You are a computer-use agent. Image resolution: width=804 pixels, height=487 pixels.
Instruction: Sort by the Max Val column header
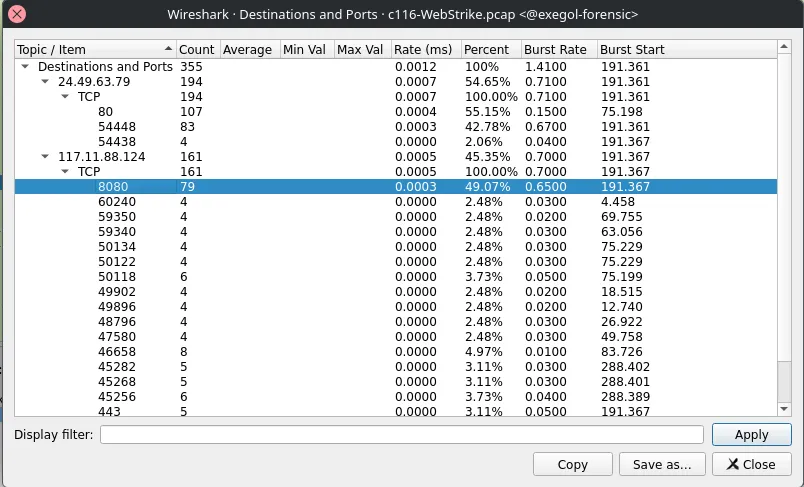pyautogui.click(x=363, y=49)
